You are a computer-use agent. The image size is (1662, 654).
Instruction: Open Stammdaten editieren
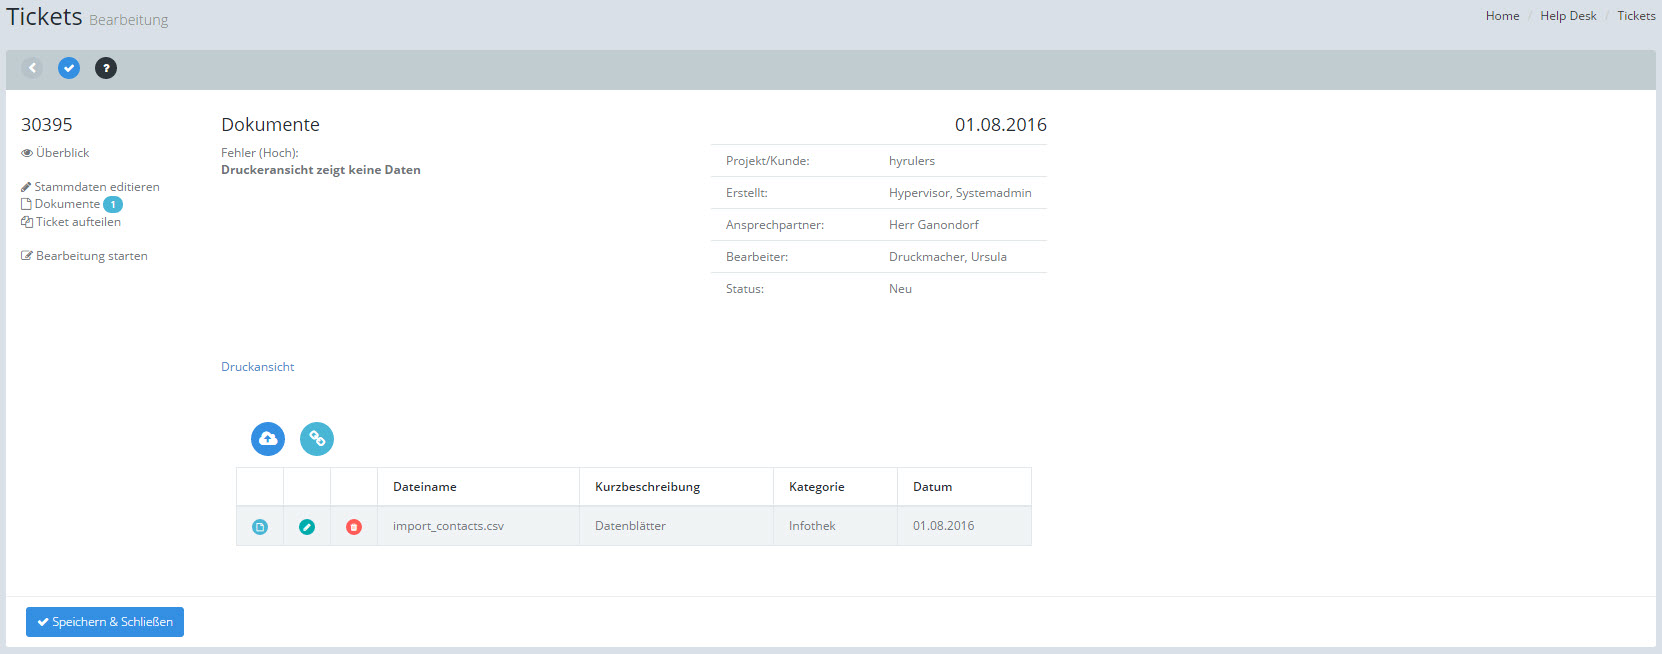(x=96, y=187)
